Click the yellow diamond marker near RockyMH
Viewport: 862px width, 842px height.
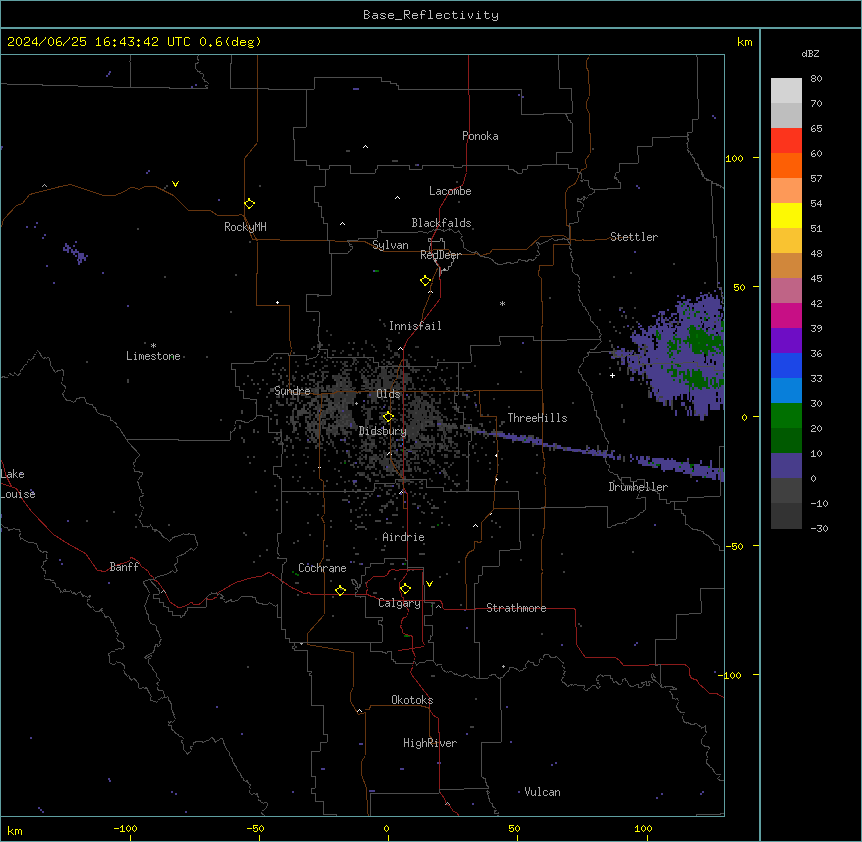click(250, 204)
